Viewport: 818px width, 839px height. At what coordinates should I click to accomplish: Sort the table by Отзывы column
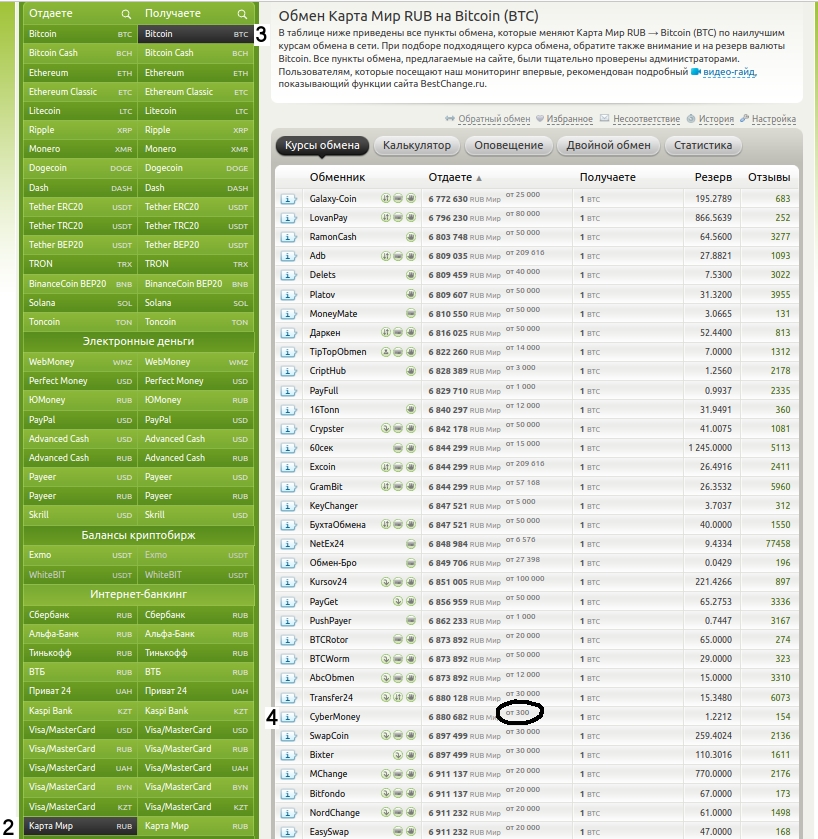pos(769,177)
